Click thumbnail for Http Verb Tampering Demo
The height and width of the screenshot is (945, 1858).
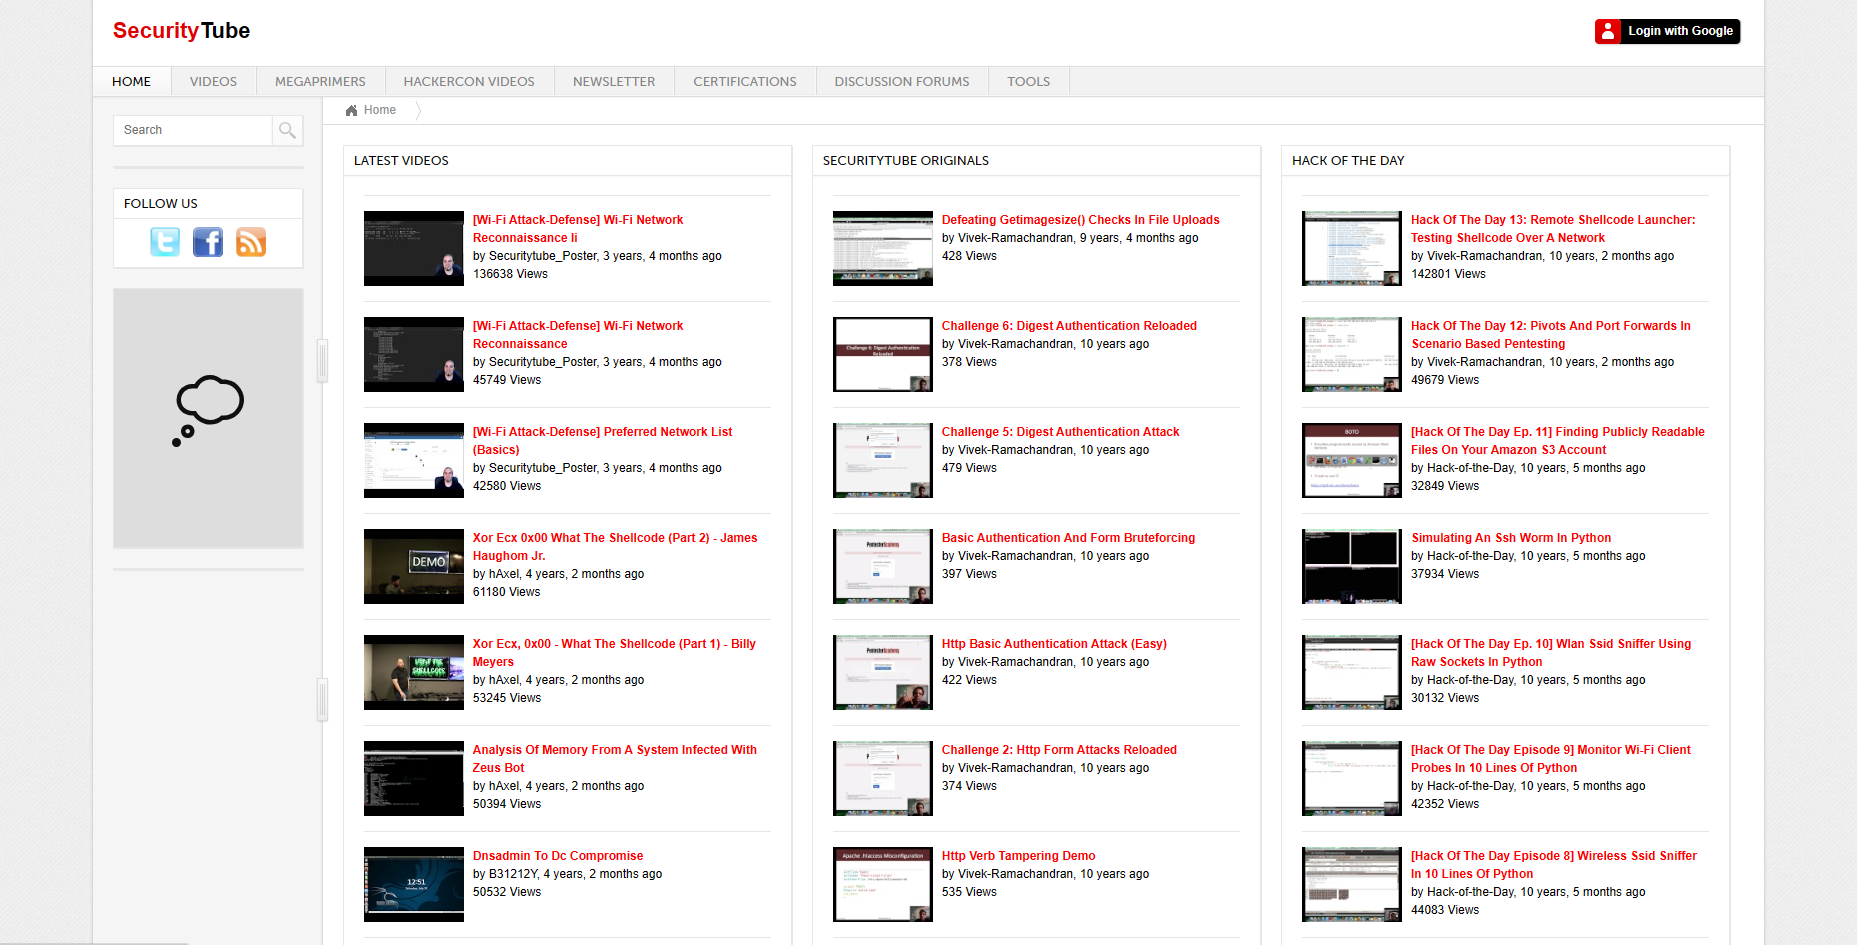pos(883,884)
